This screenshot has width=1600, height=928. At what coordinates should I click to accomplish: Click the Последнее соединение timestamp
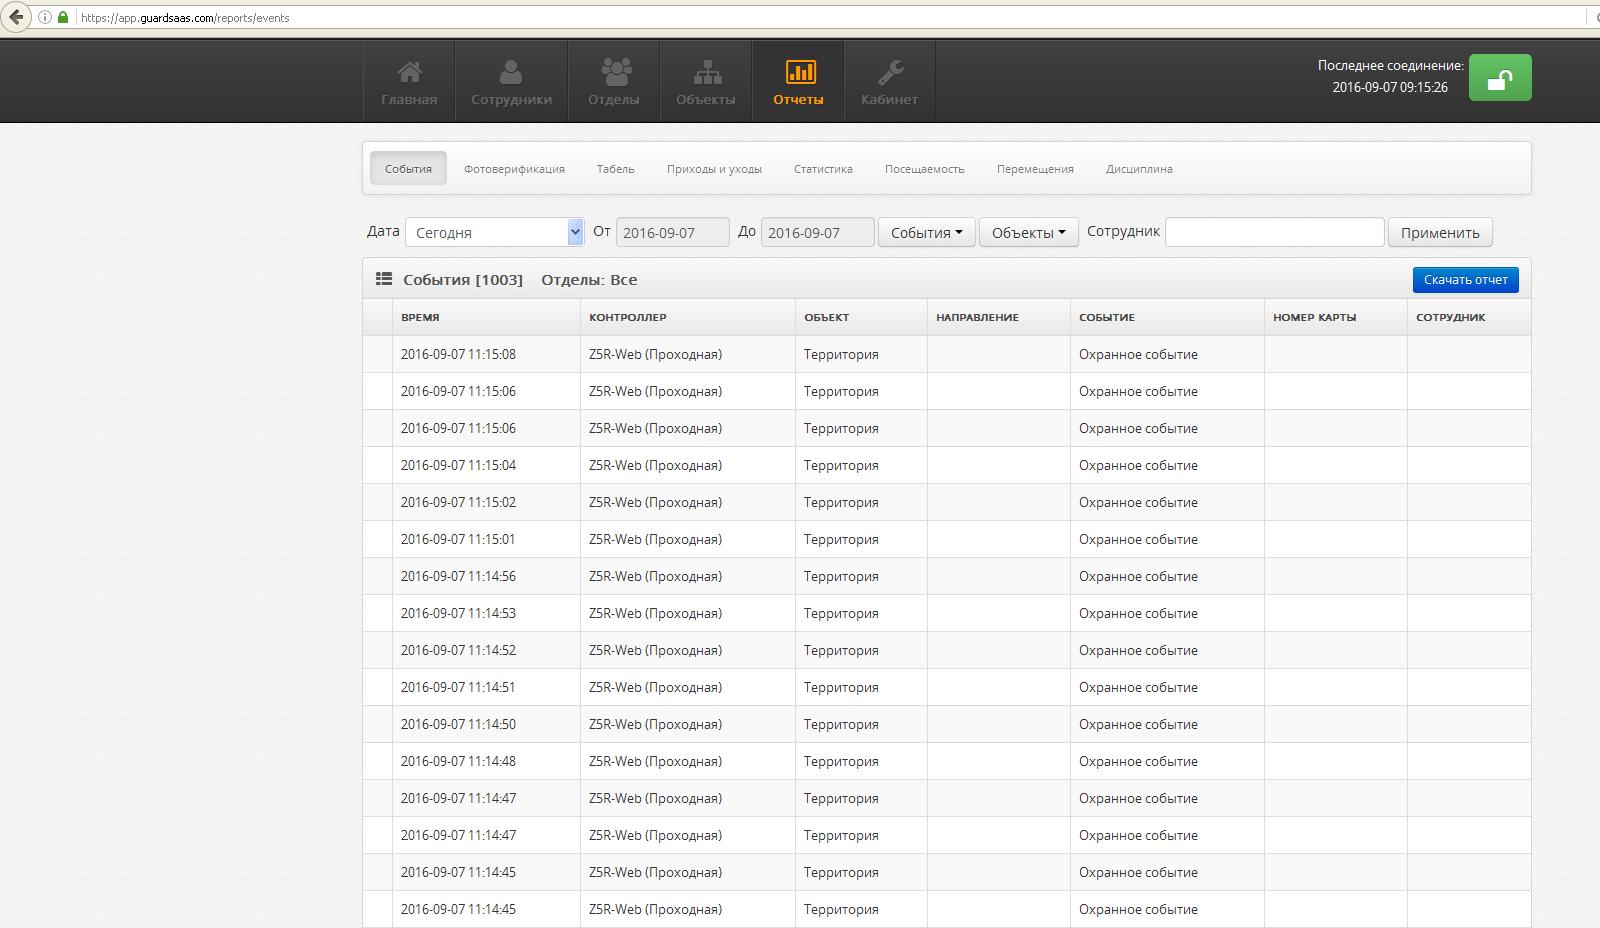(1390, 87)
